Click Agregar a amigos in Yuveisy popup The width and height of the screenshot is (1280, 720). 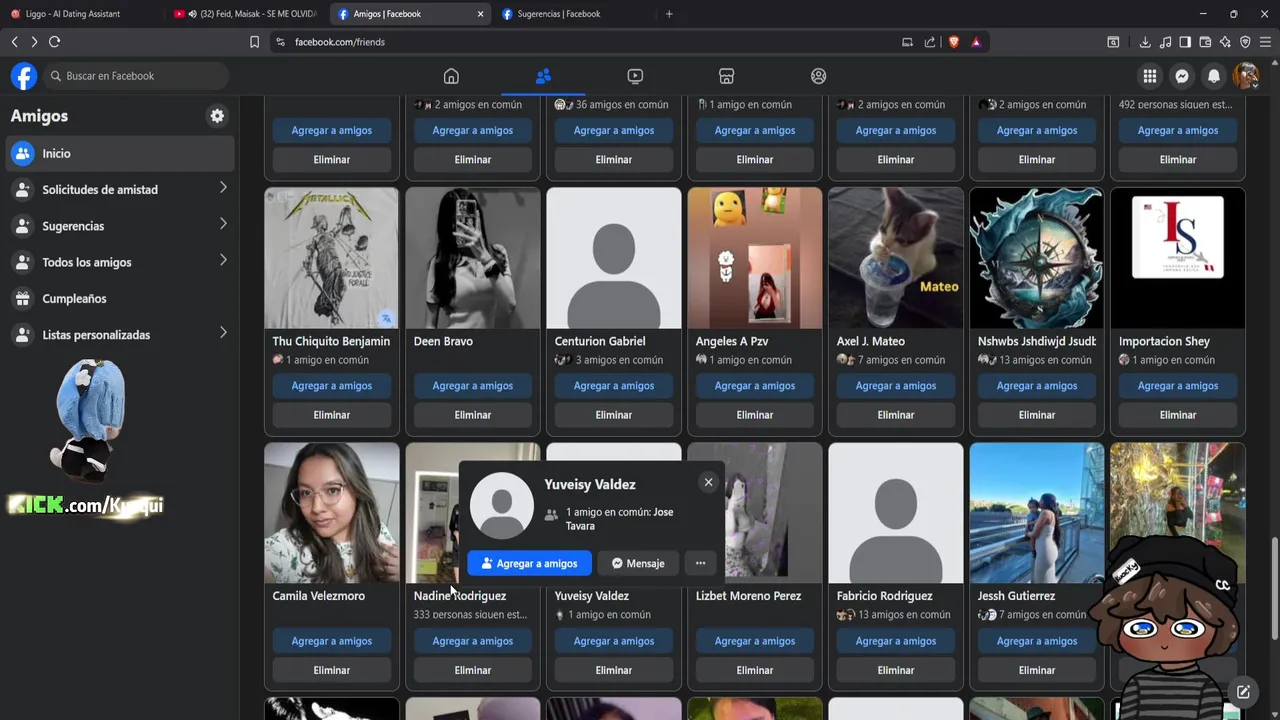(x=529, y=563)
